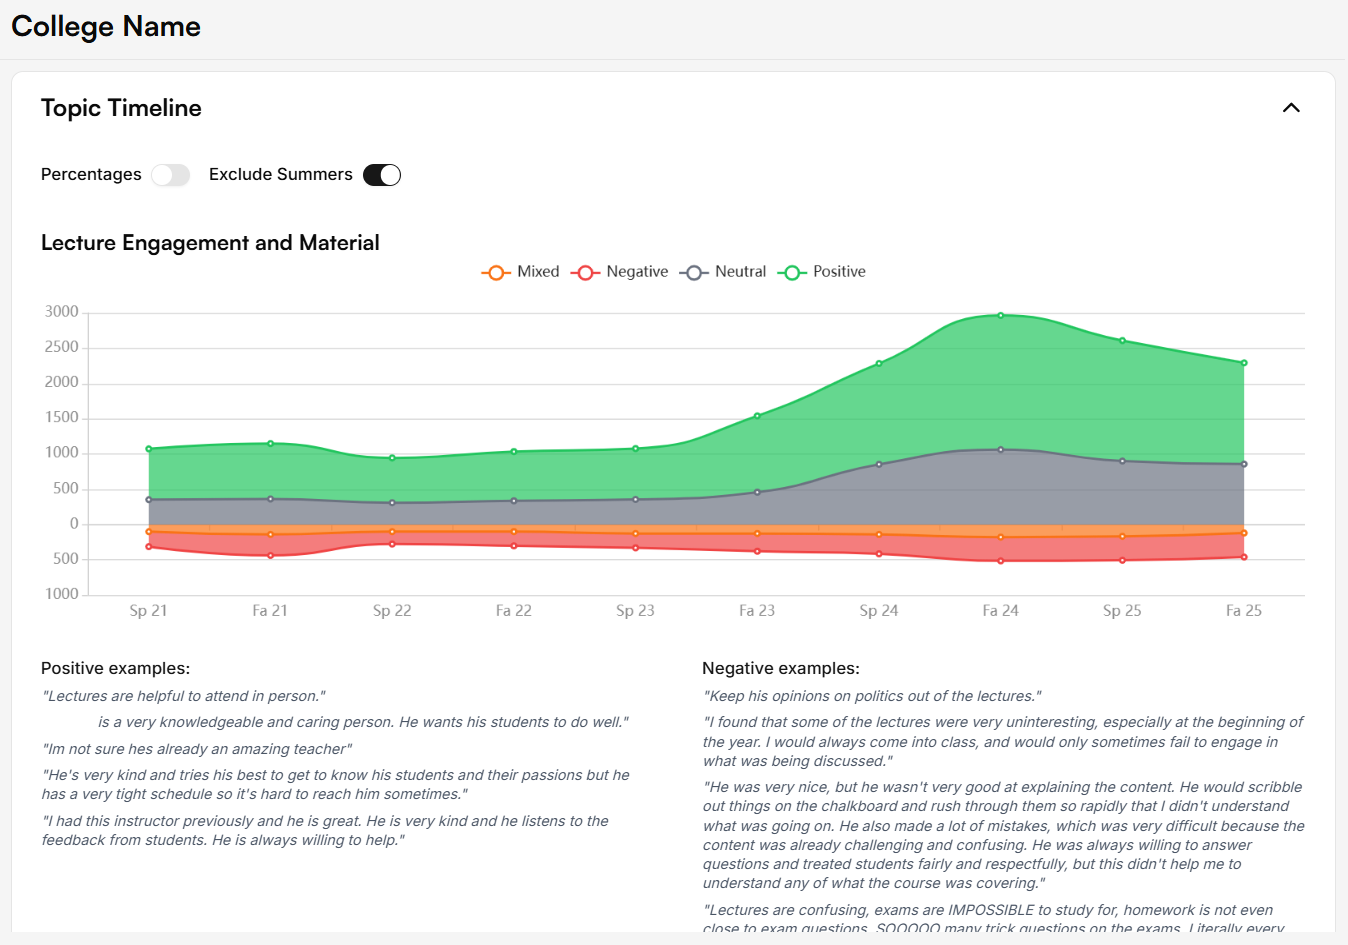Click the Lecture Engagement and Material chart title
The height and width of the screenshot is (945, 1348).
[x=210, y=242]
